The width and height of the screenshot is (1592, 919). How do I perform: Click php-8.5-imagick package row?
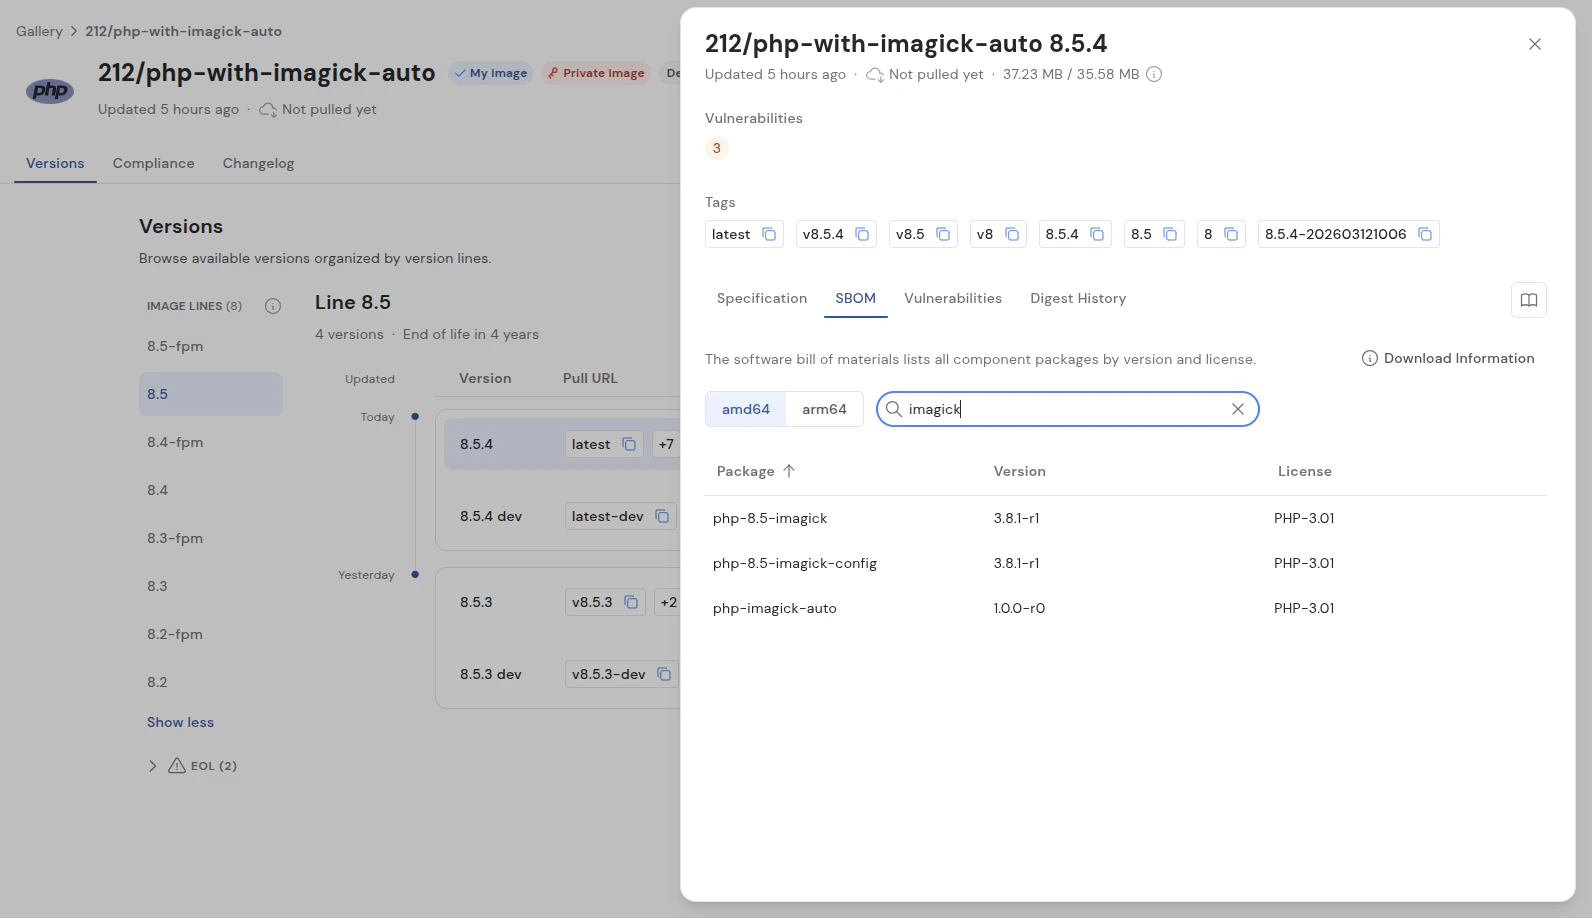pos(1125,518)
